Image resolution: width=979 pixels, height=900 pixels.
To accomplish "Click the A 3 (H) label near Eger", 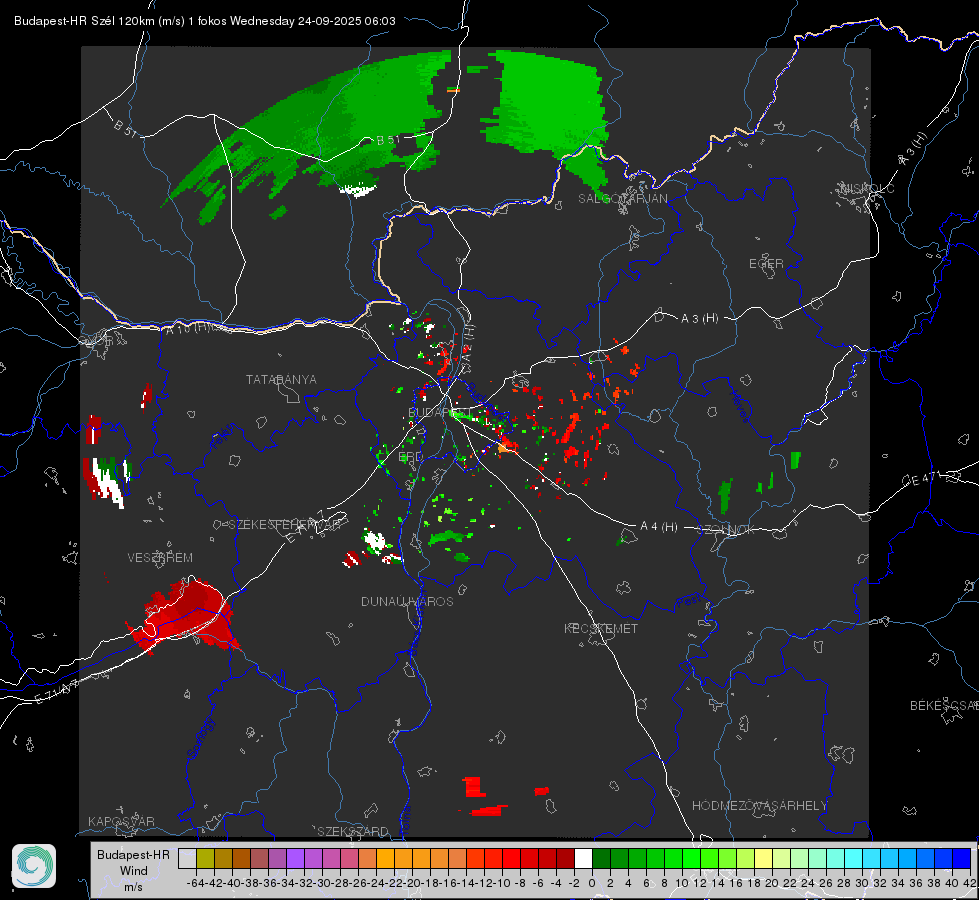I will click(x=699, y=319).
